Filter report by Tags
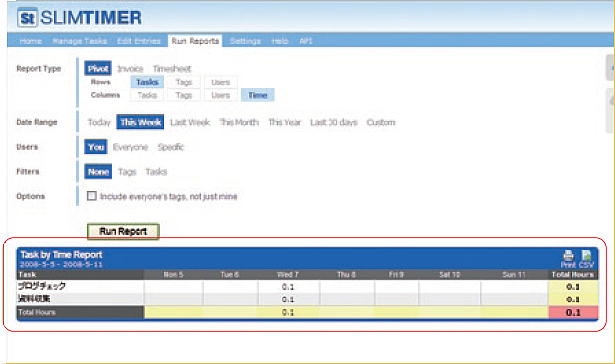The image size is (615, 364). point(127,172)
